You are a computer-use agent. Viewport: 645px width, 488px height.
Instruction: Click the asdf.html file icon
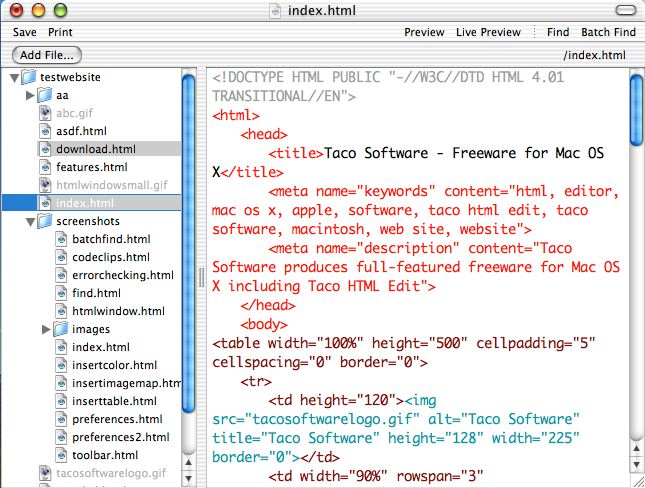(x=45, y=131)
